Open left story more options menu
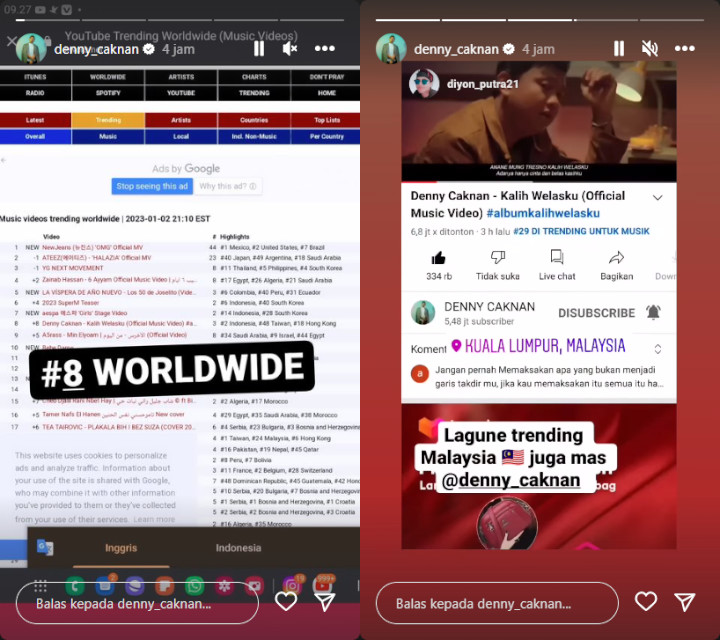Image resolution: width=720 pixels, height=640 pixels. (325, 48)
